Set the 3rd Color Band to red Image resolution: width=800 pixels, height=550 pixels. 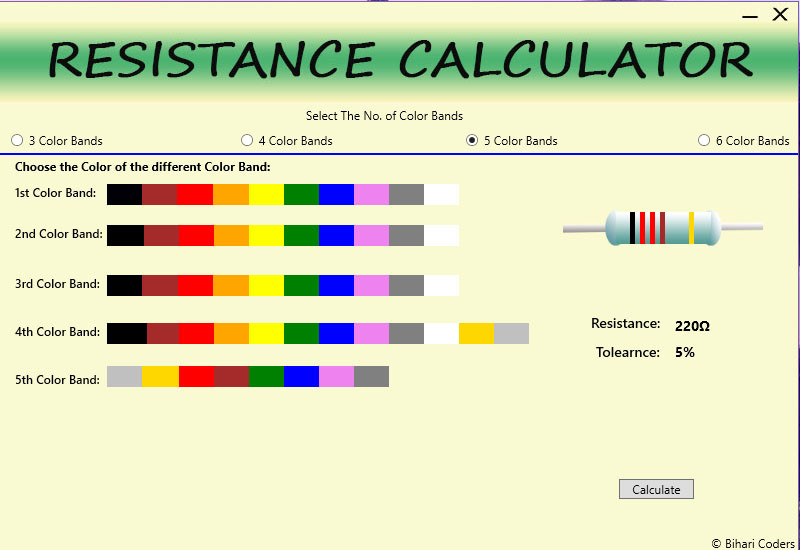coord(196,285)
